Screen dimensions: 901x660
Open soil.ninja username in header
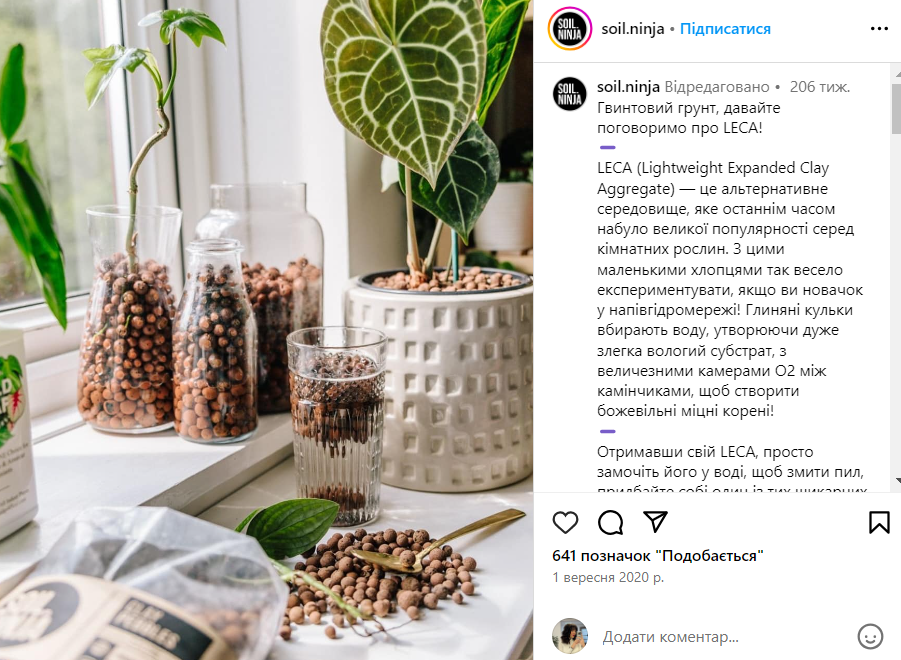coord(633,29)
